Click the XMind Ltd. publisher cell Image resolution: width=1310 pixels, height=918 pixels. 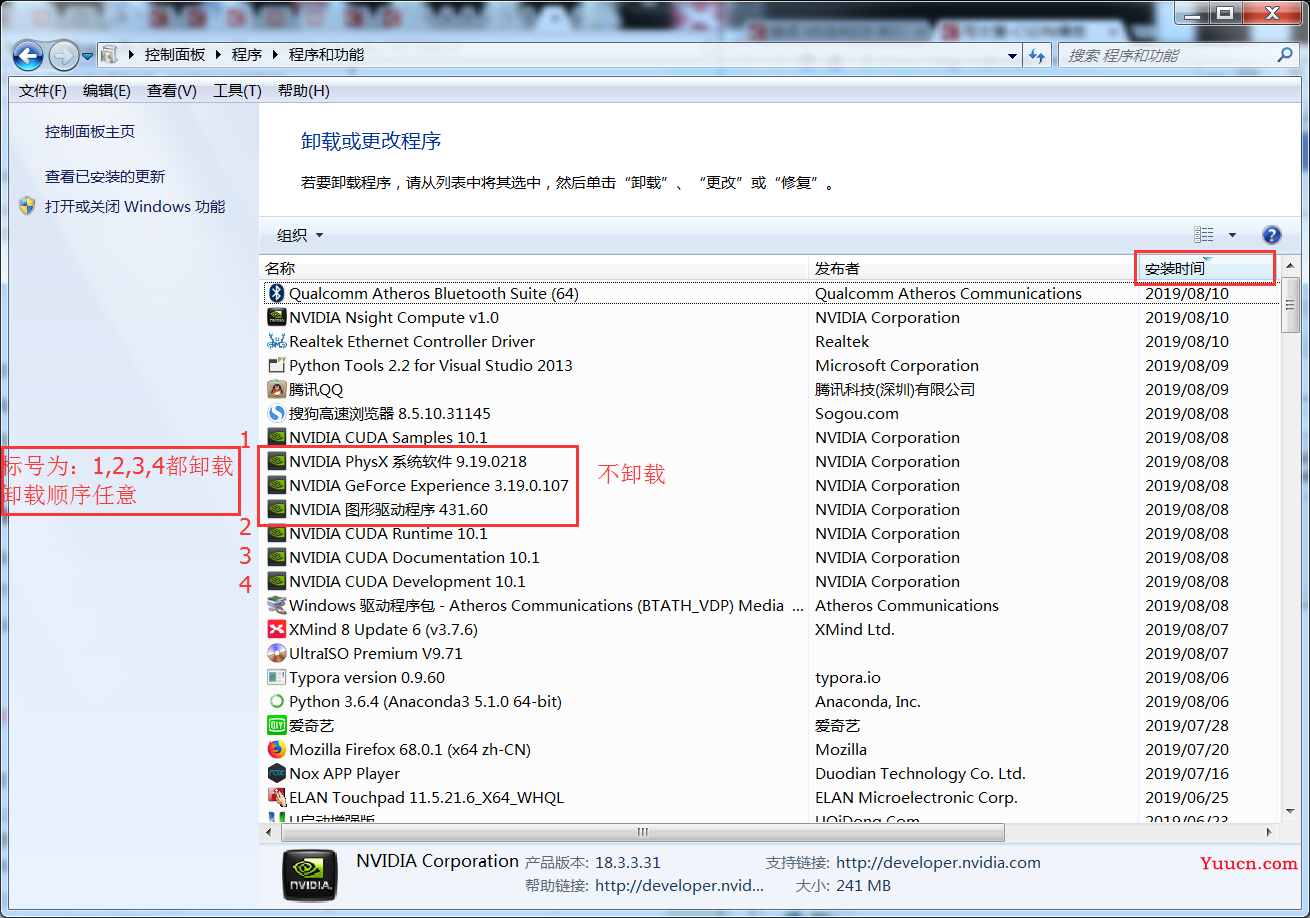[x=855, y=630]
